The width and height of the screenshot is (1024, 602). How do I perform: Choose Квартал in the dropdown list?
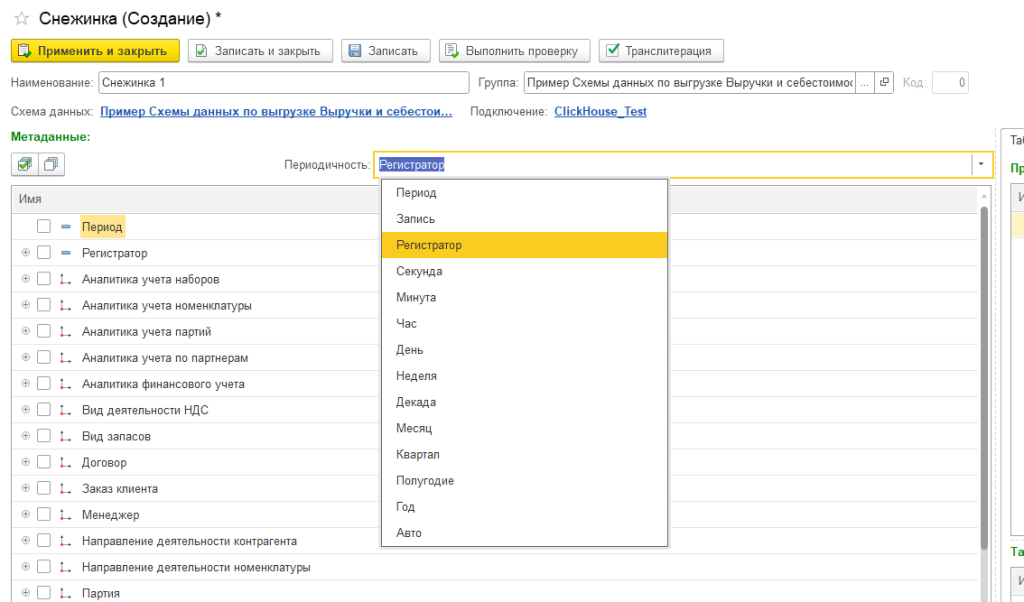click(x=418, y=454)
